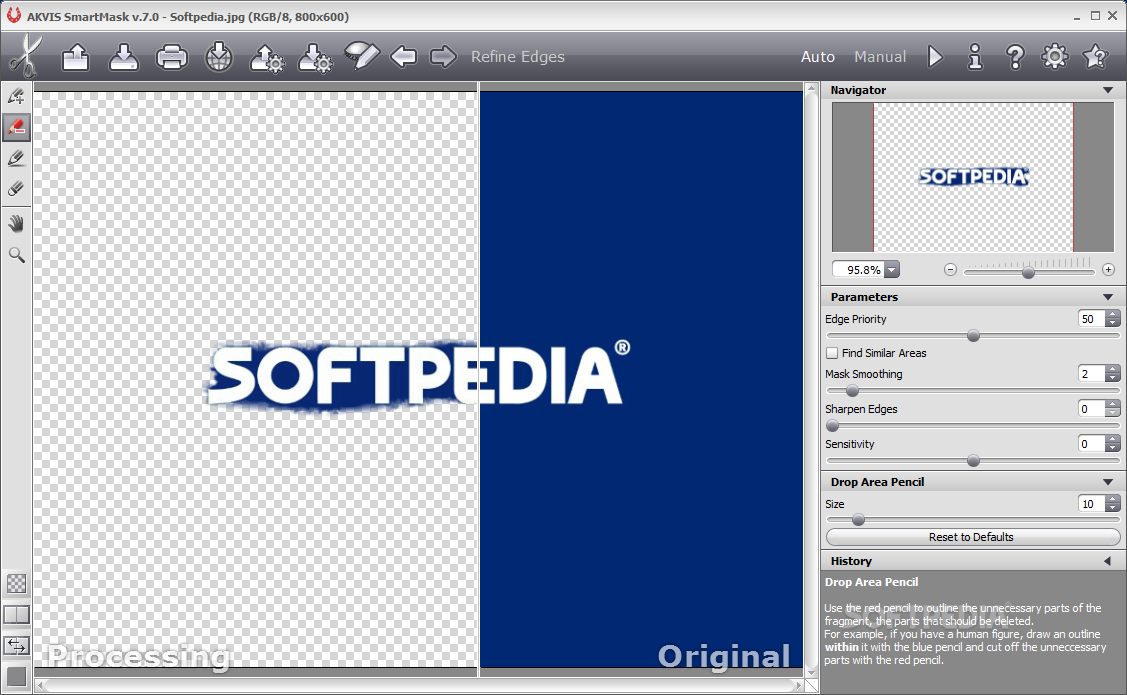The image size is (1127, 695).
Task: Click pencil Size value field
Action: coord(1091,504)
